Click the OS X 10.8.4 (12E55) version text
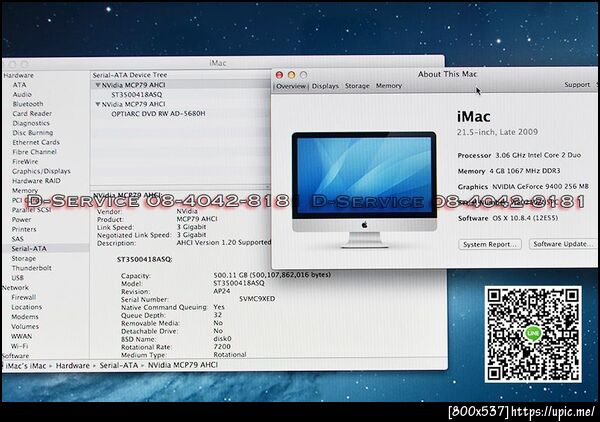600x422 pixels. [x=525, y=218]
